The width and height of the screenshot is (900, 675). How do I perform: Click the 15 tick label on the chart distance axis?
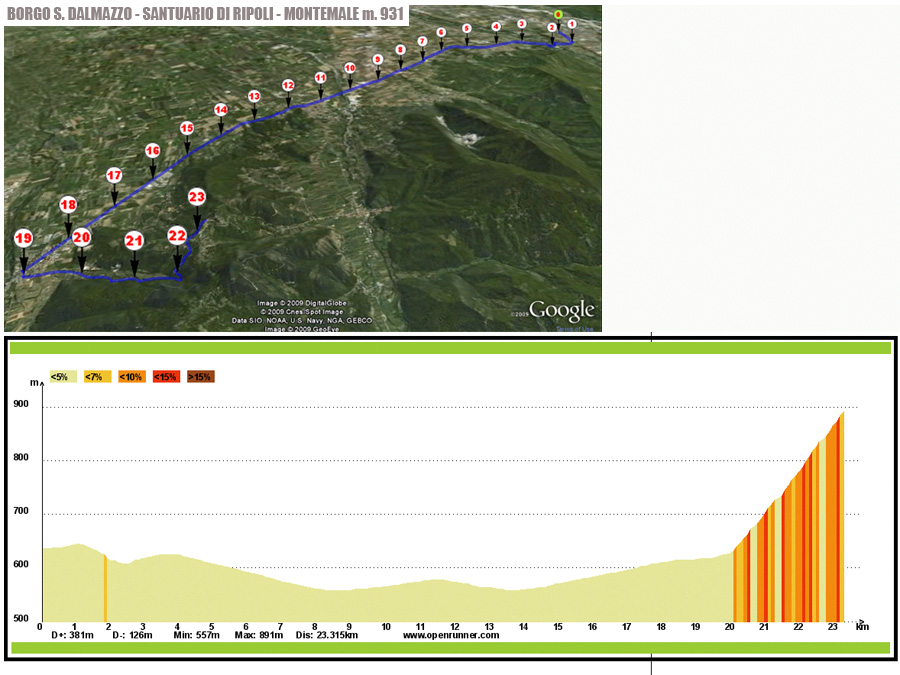coord(558,627)
